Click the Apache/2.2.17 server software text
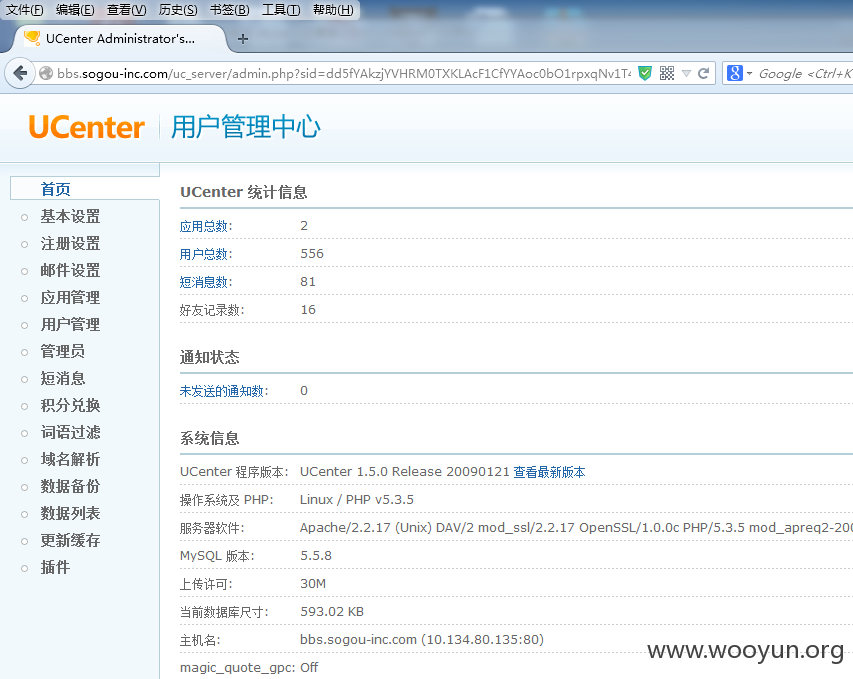Viewport: 853px width, 679px height. click(576, 528)
